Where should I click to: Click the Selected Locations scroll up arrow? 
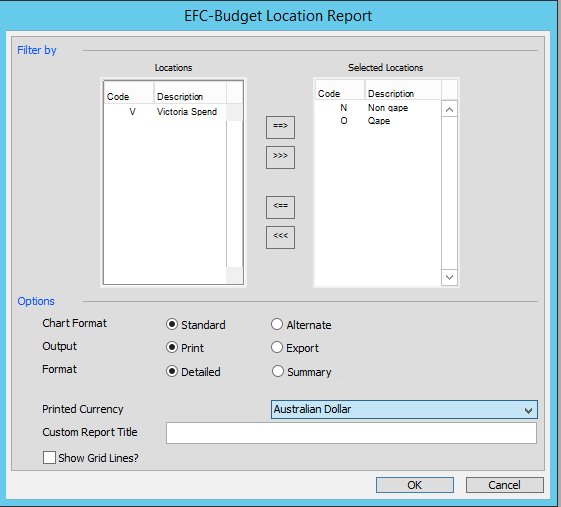449,109
